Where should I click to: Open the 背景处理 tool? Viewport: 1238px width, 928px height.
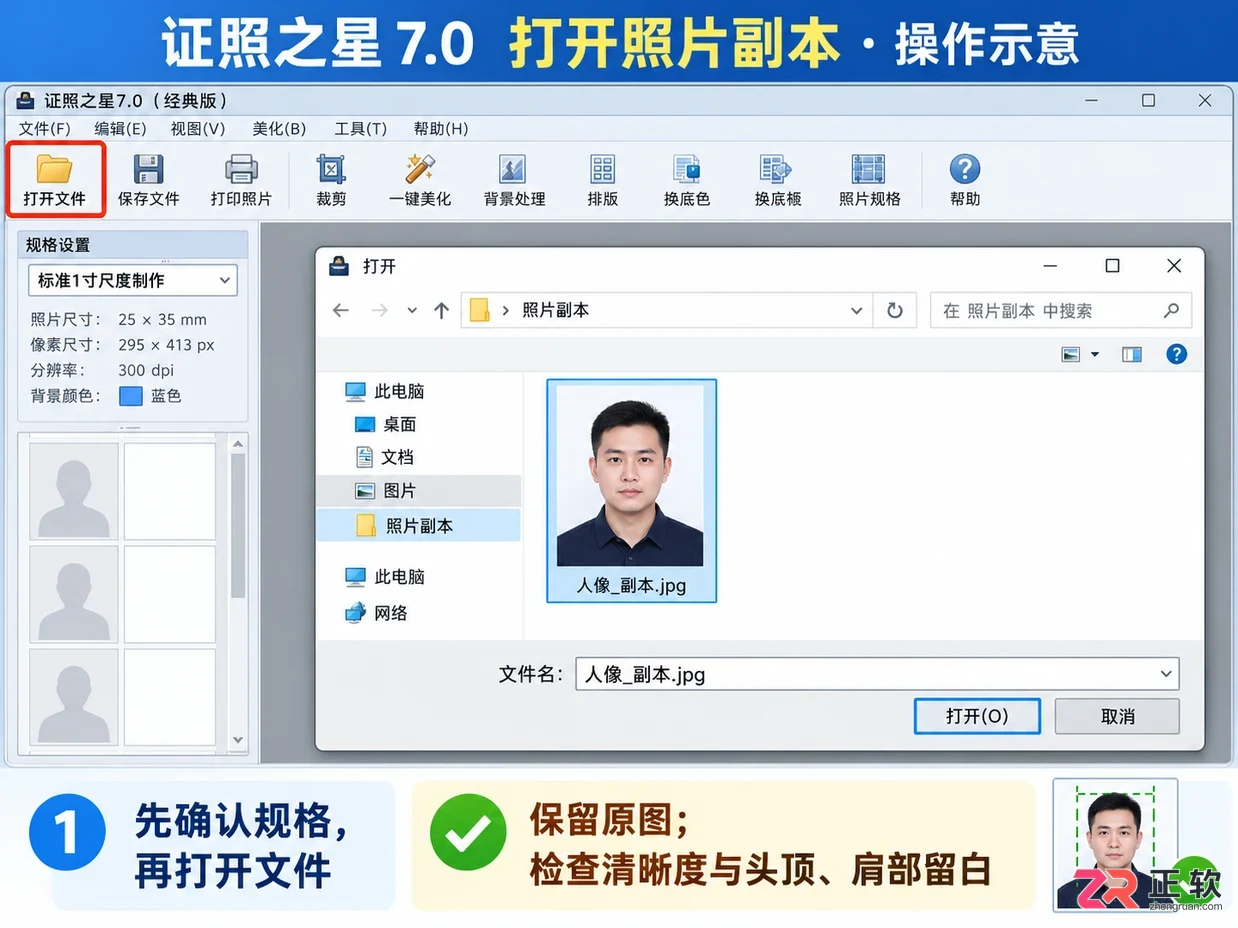coord(514,180)
